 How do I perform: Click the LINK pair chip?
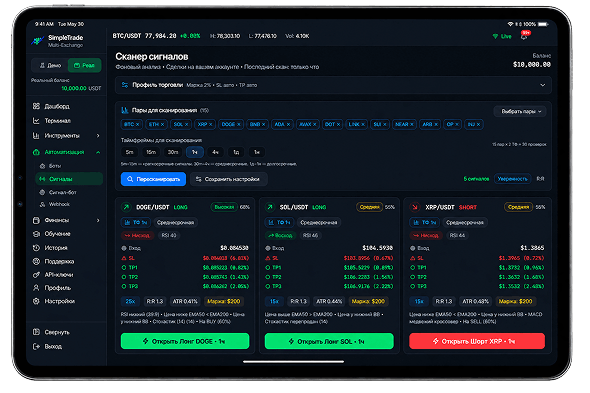(x=357, y=124)
